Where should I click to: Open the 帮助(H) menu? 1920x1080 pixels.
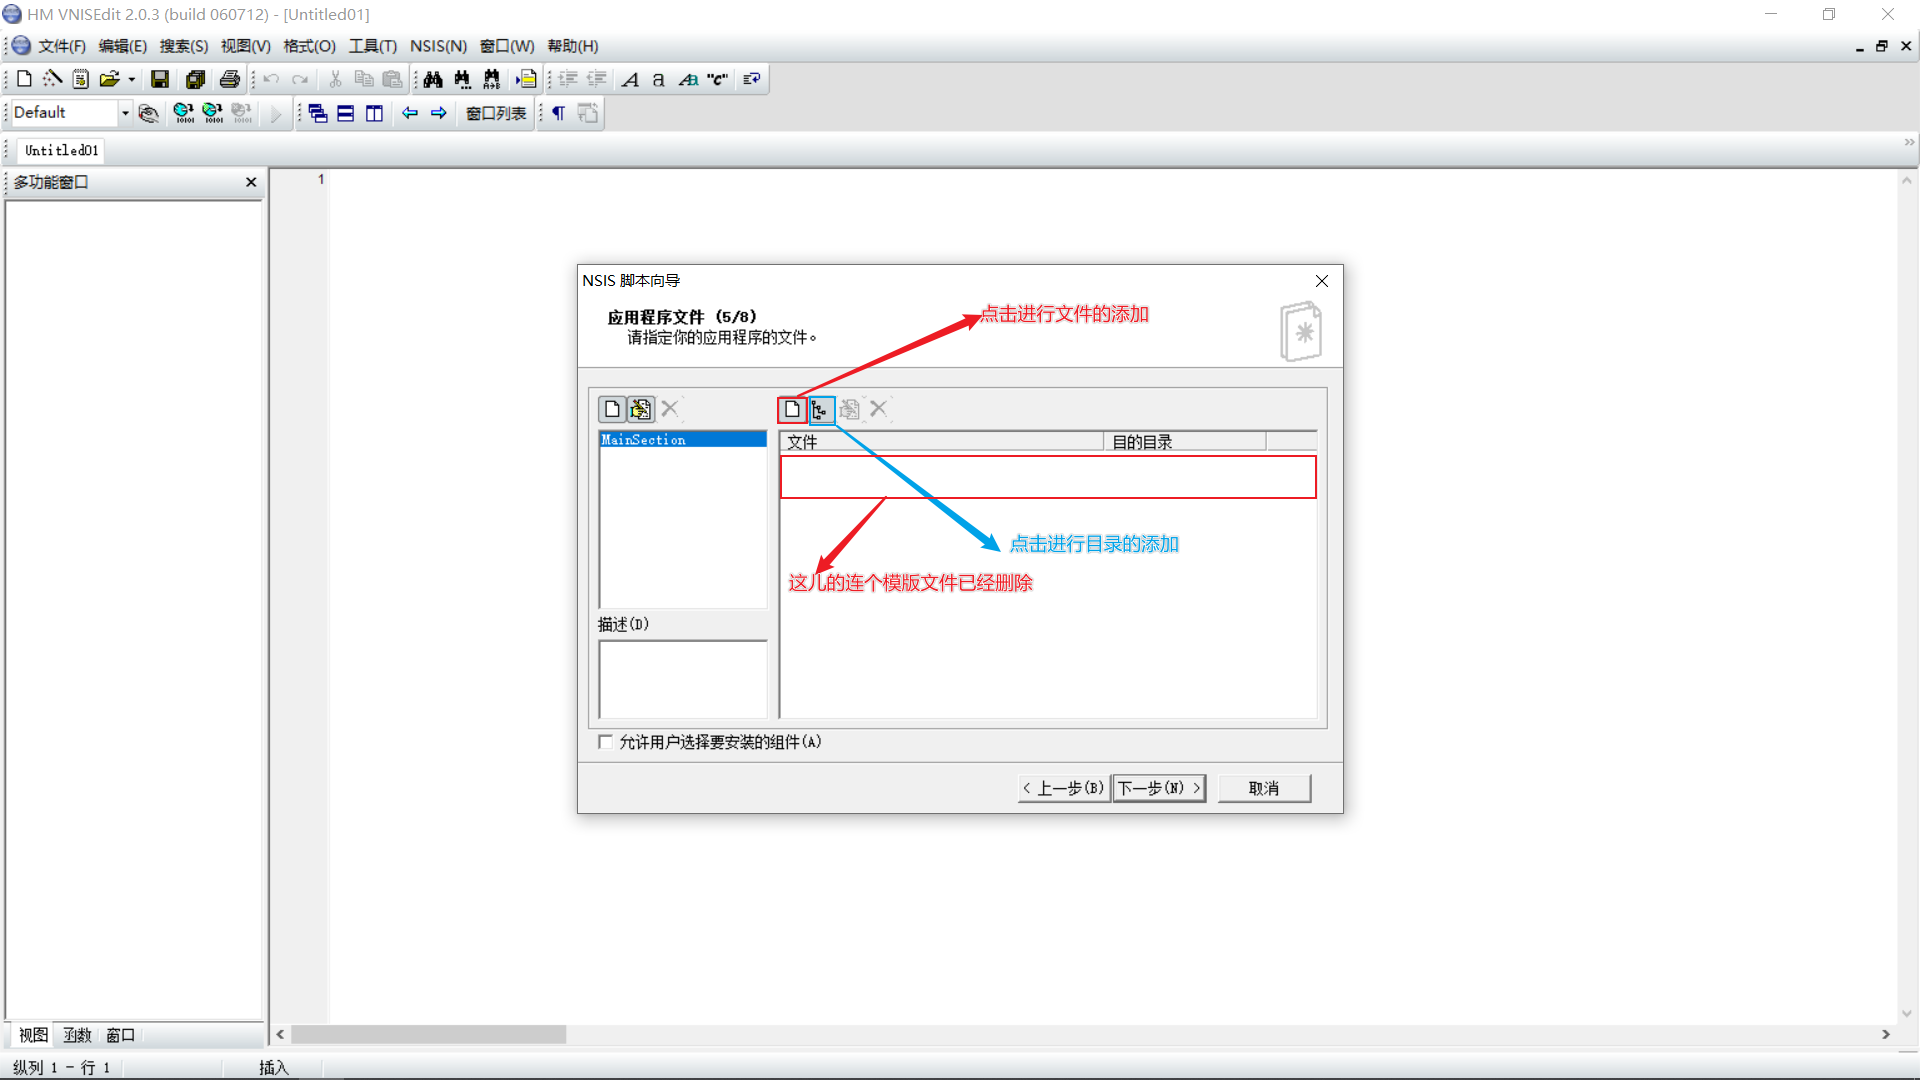573,46
